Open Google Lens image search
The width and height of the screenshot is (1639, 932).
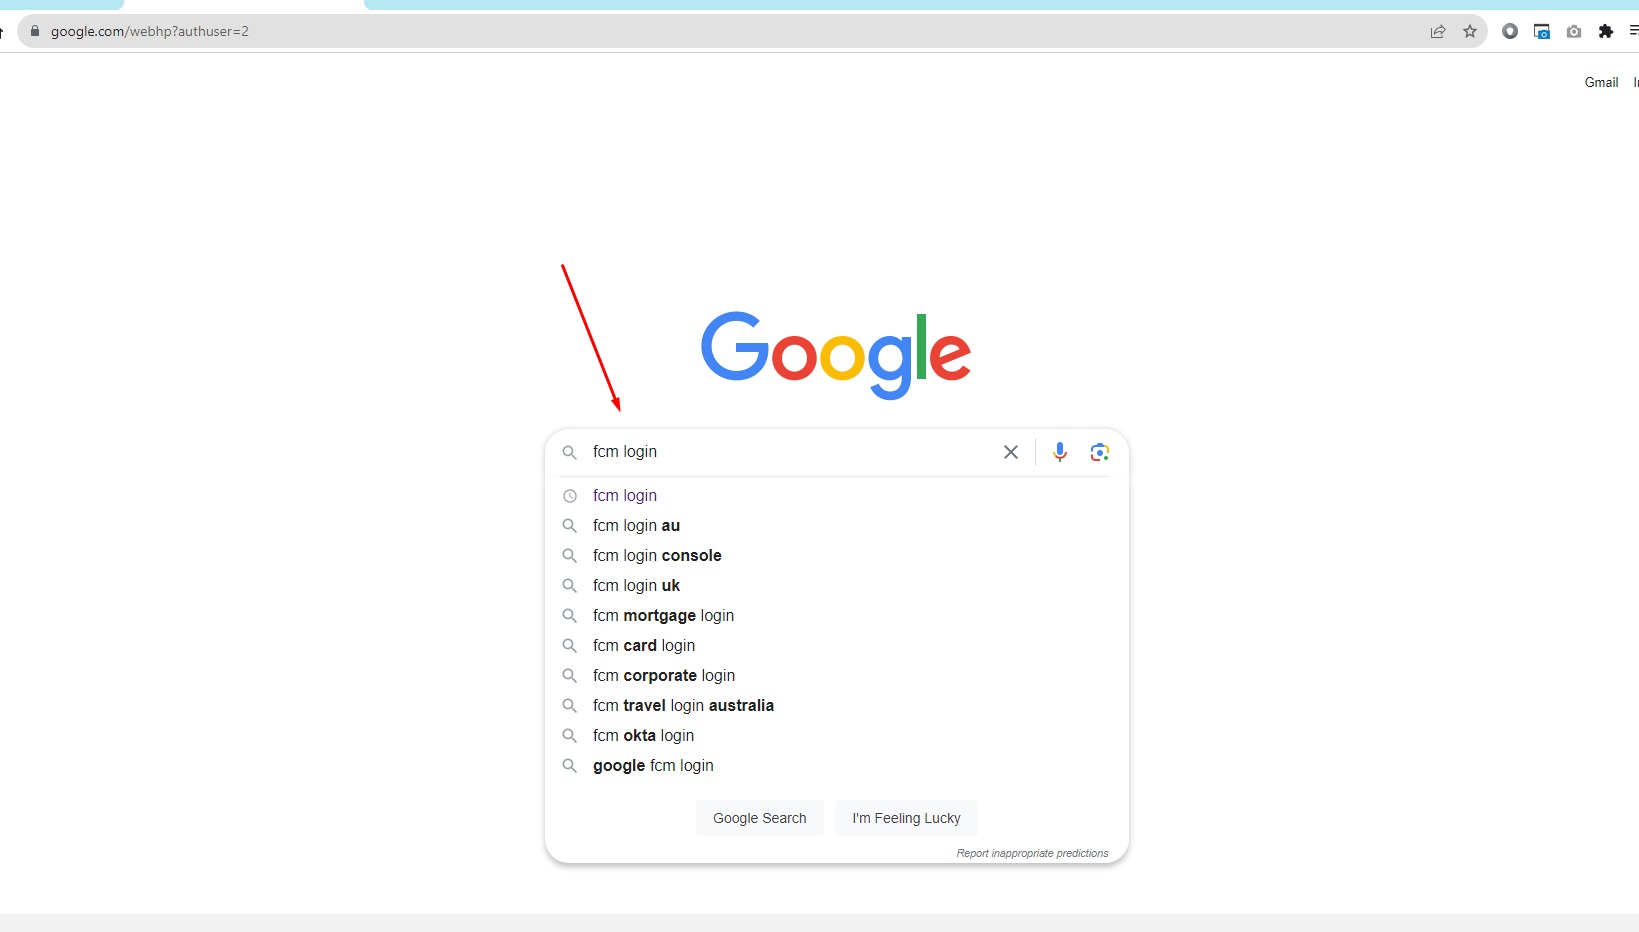click(1100, 452)
